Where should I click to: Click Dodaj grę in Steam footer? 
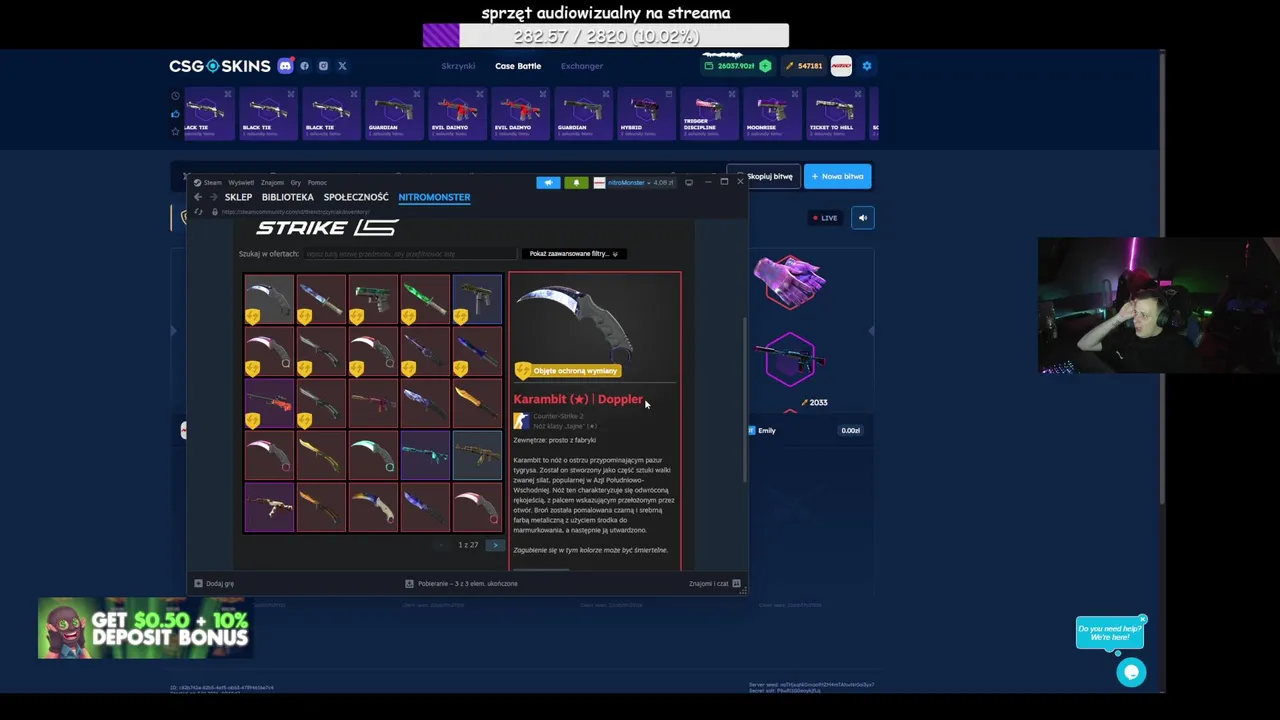coord(214,583)
